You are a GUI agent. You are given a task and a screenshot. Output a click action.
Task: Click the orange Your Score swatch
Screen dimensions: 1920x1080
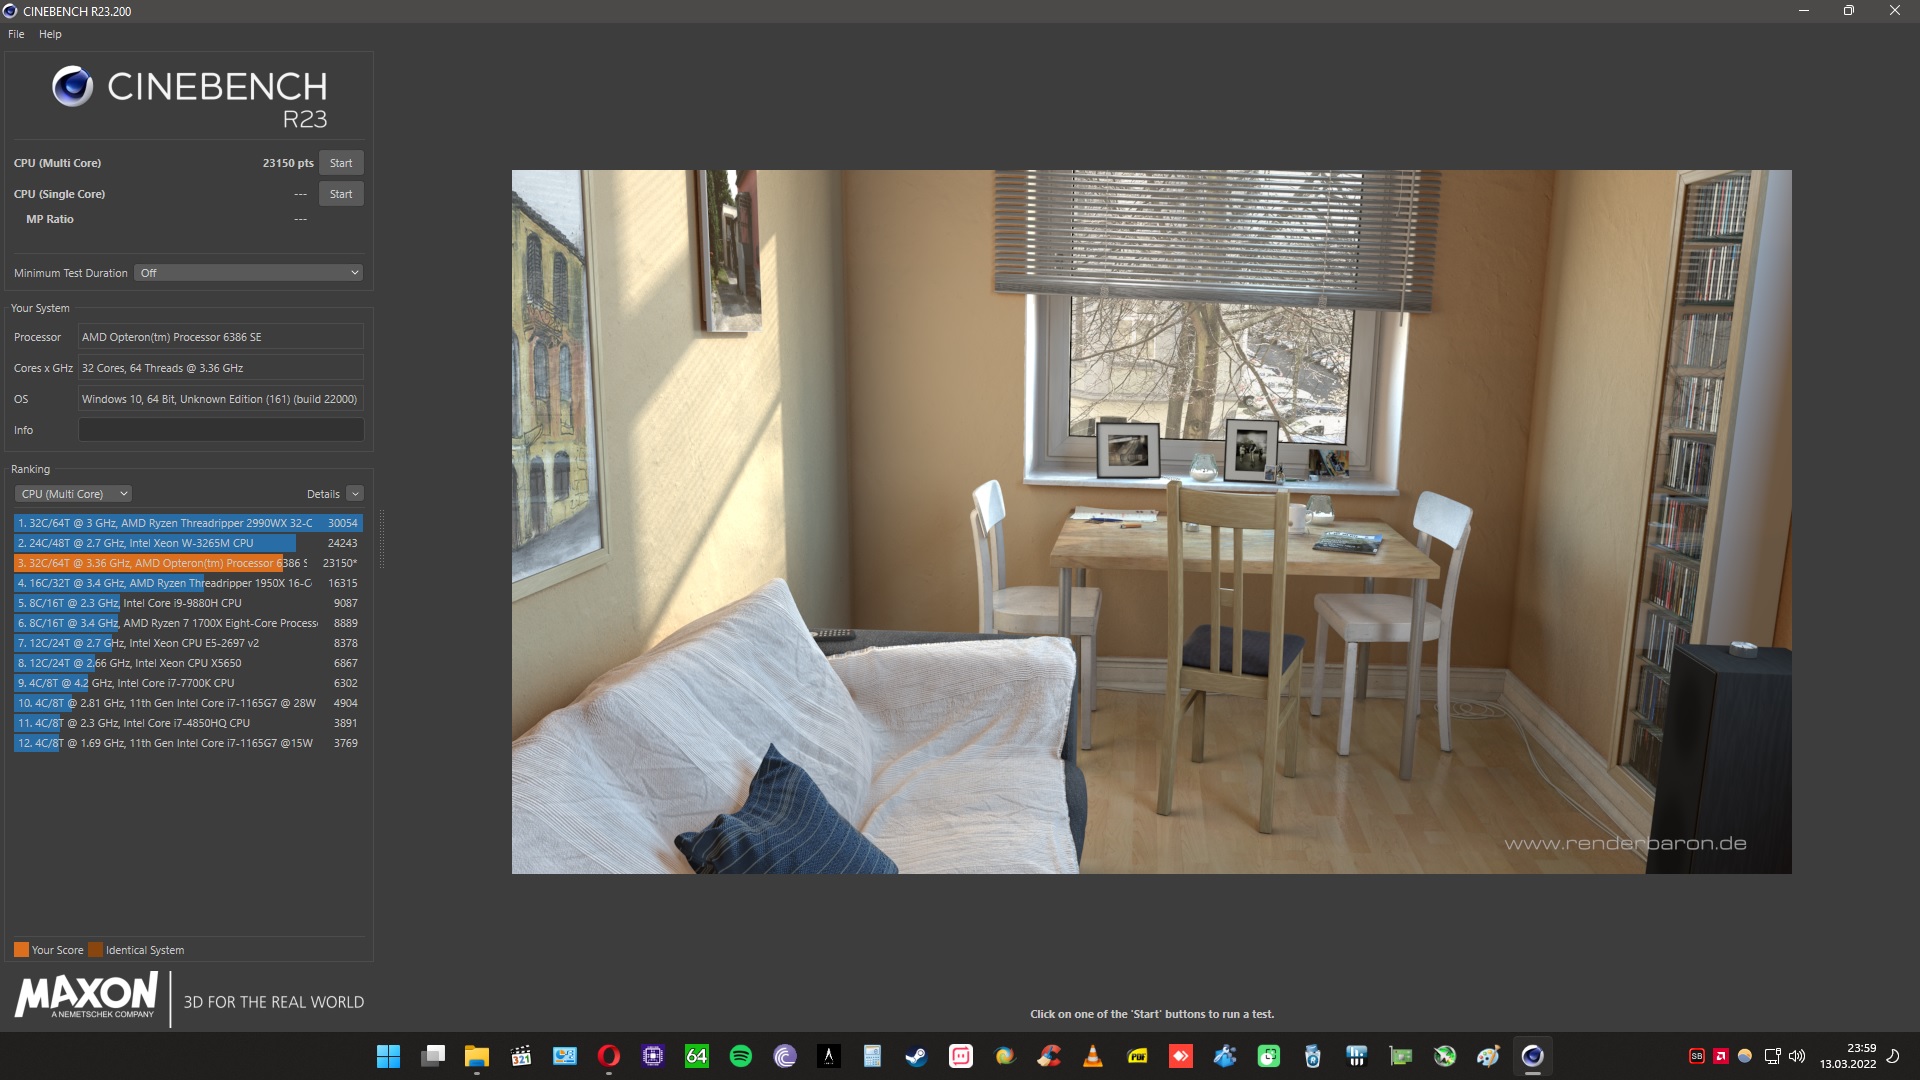pyautogui.click(x=21, y=950)
